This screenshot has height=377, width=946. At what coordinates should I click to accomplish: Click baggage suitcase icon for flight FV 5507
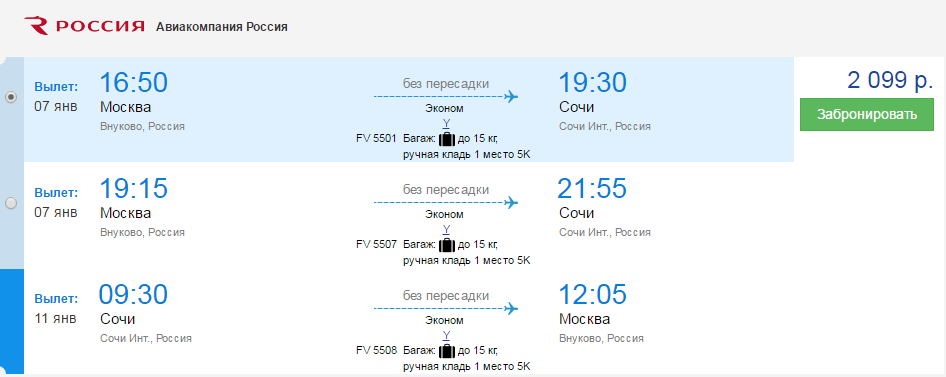(x=446, y=245)
